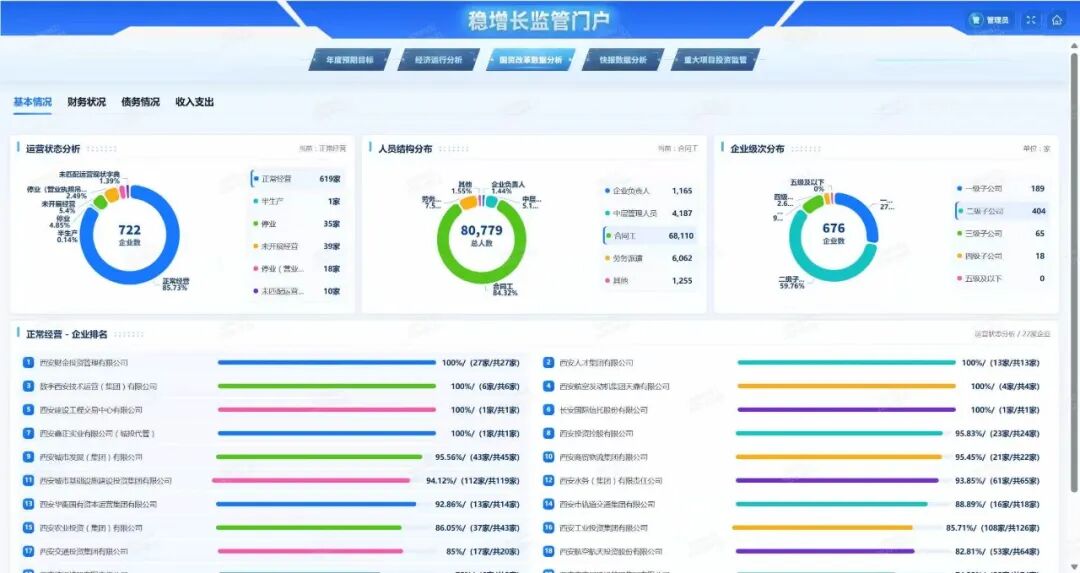Image resolution: width=1080 pixels, height=573 pixels.
Task: Select the 停业 35家 legend entry
Action: tap(297, 224)
